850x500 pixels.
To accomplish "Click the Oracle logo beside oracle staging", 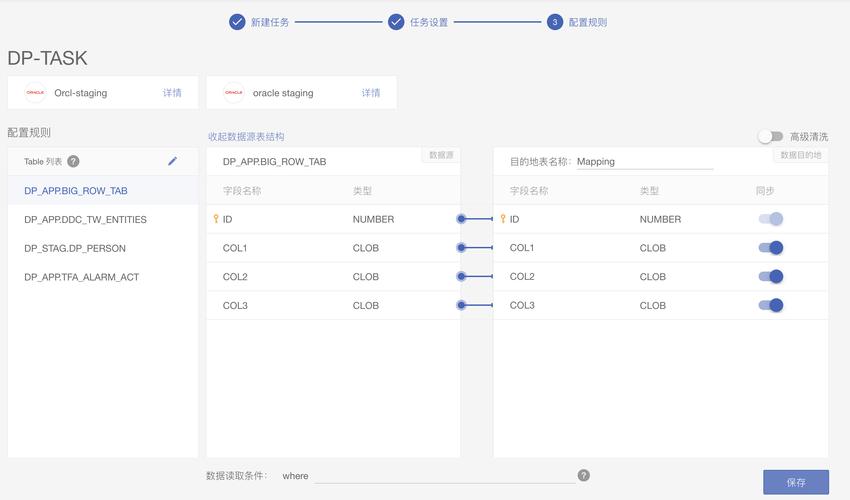I will tap(234, 93).
